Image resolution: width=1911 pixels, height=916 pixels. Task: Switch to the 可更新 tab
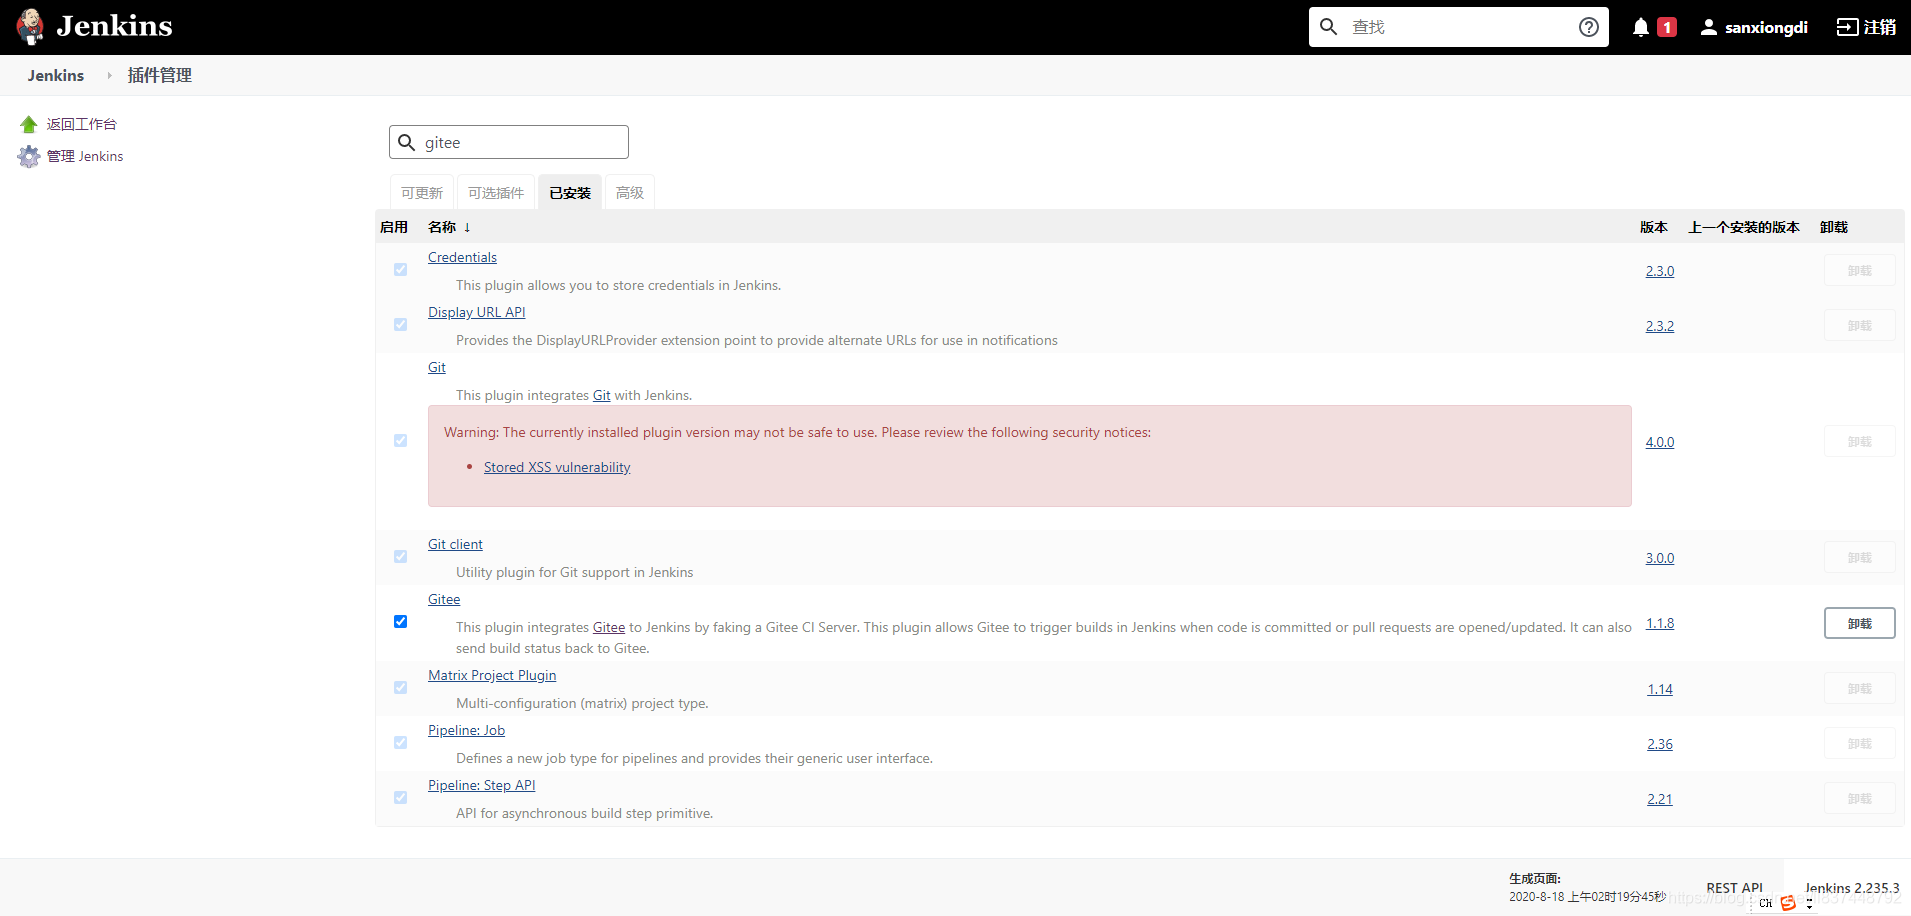(x=421, y=192)
